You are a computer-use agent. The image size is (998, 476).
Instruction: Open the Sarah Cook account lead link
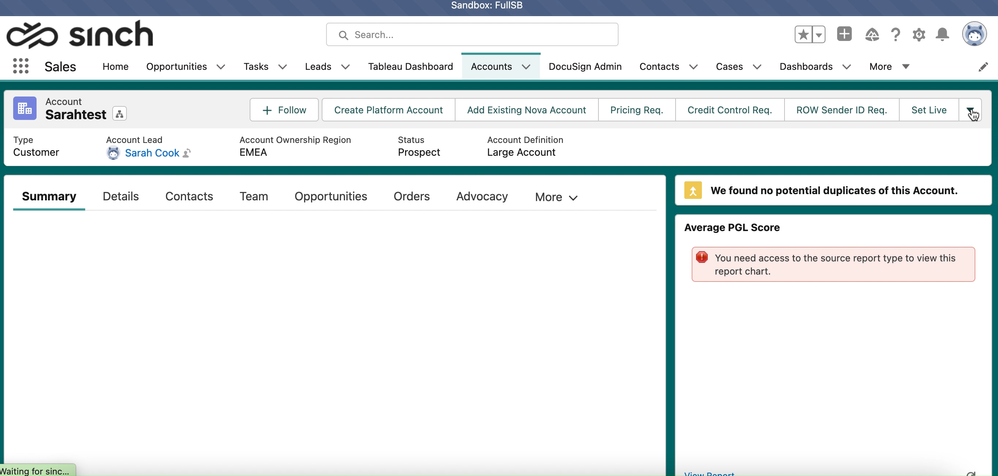(152, 153)
